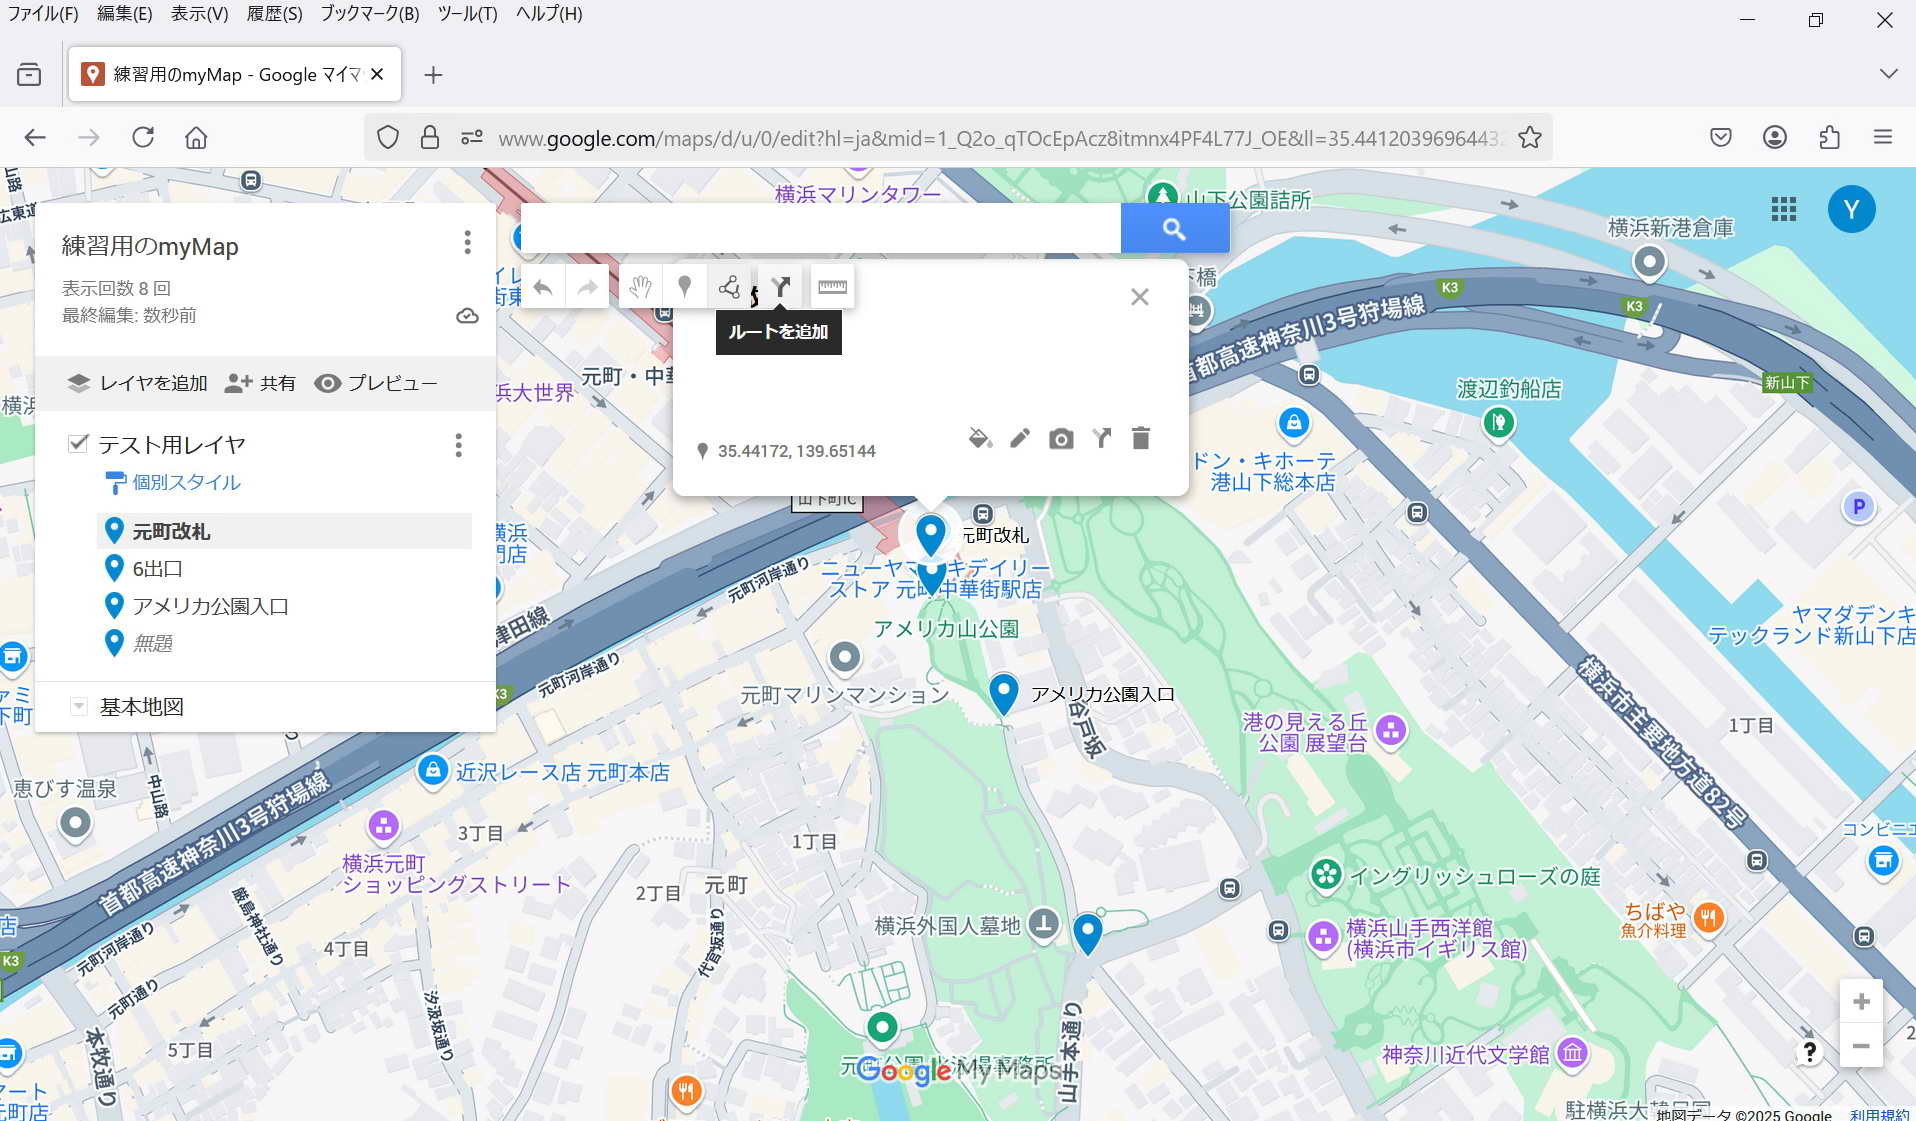Add photo with the camera icon
This screenshot has height=1121, width=1916.
click(x=1061, y=438)
